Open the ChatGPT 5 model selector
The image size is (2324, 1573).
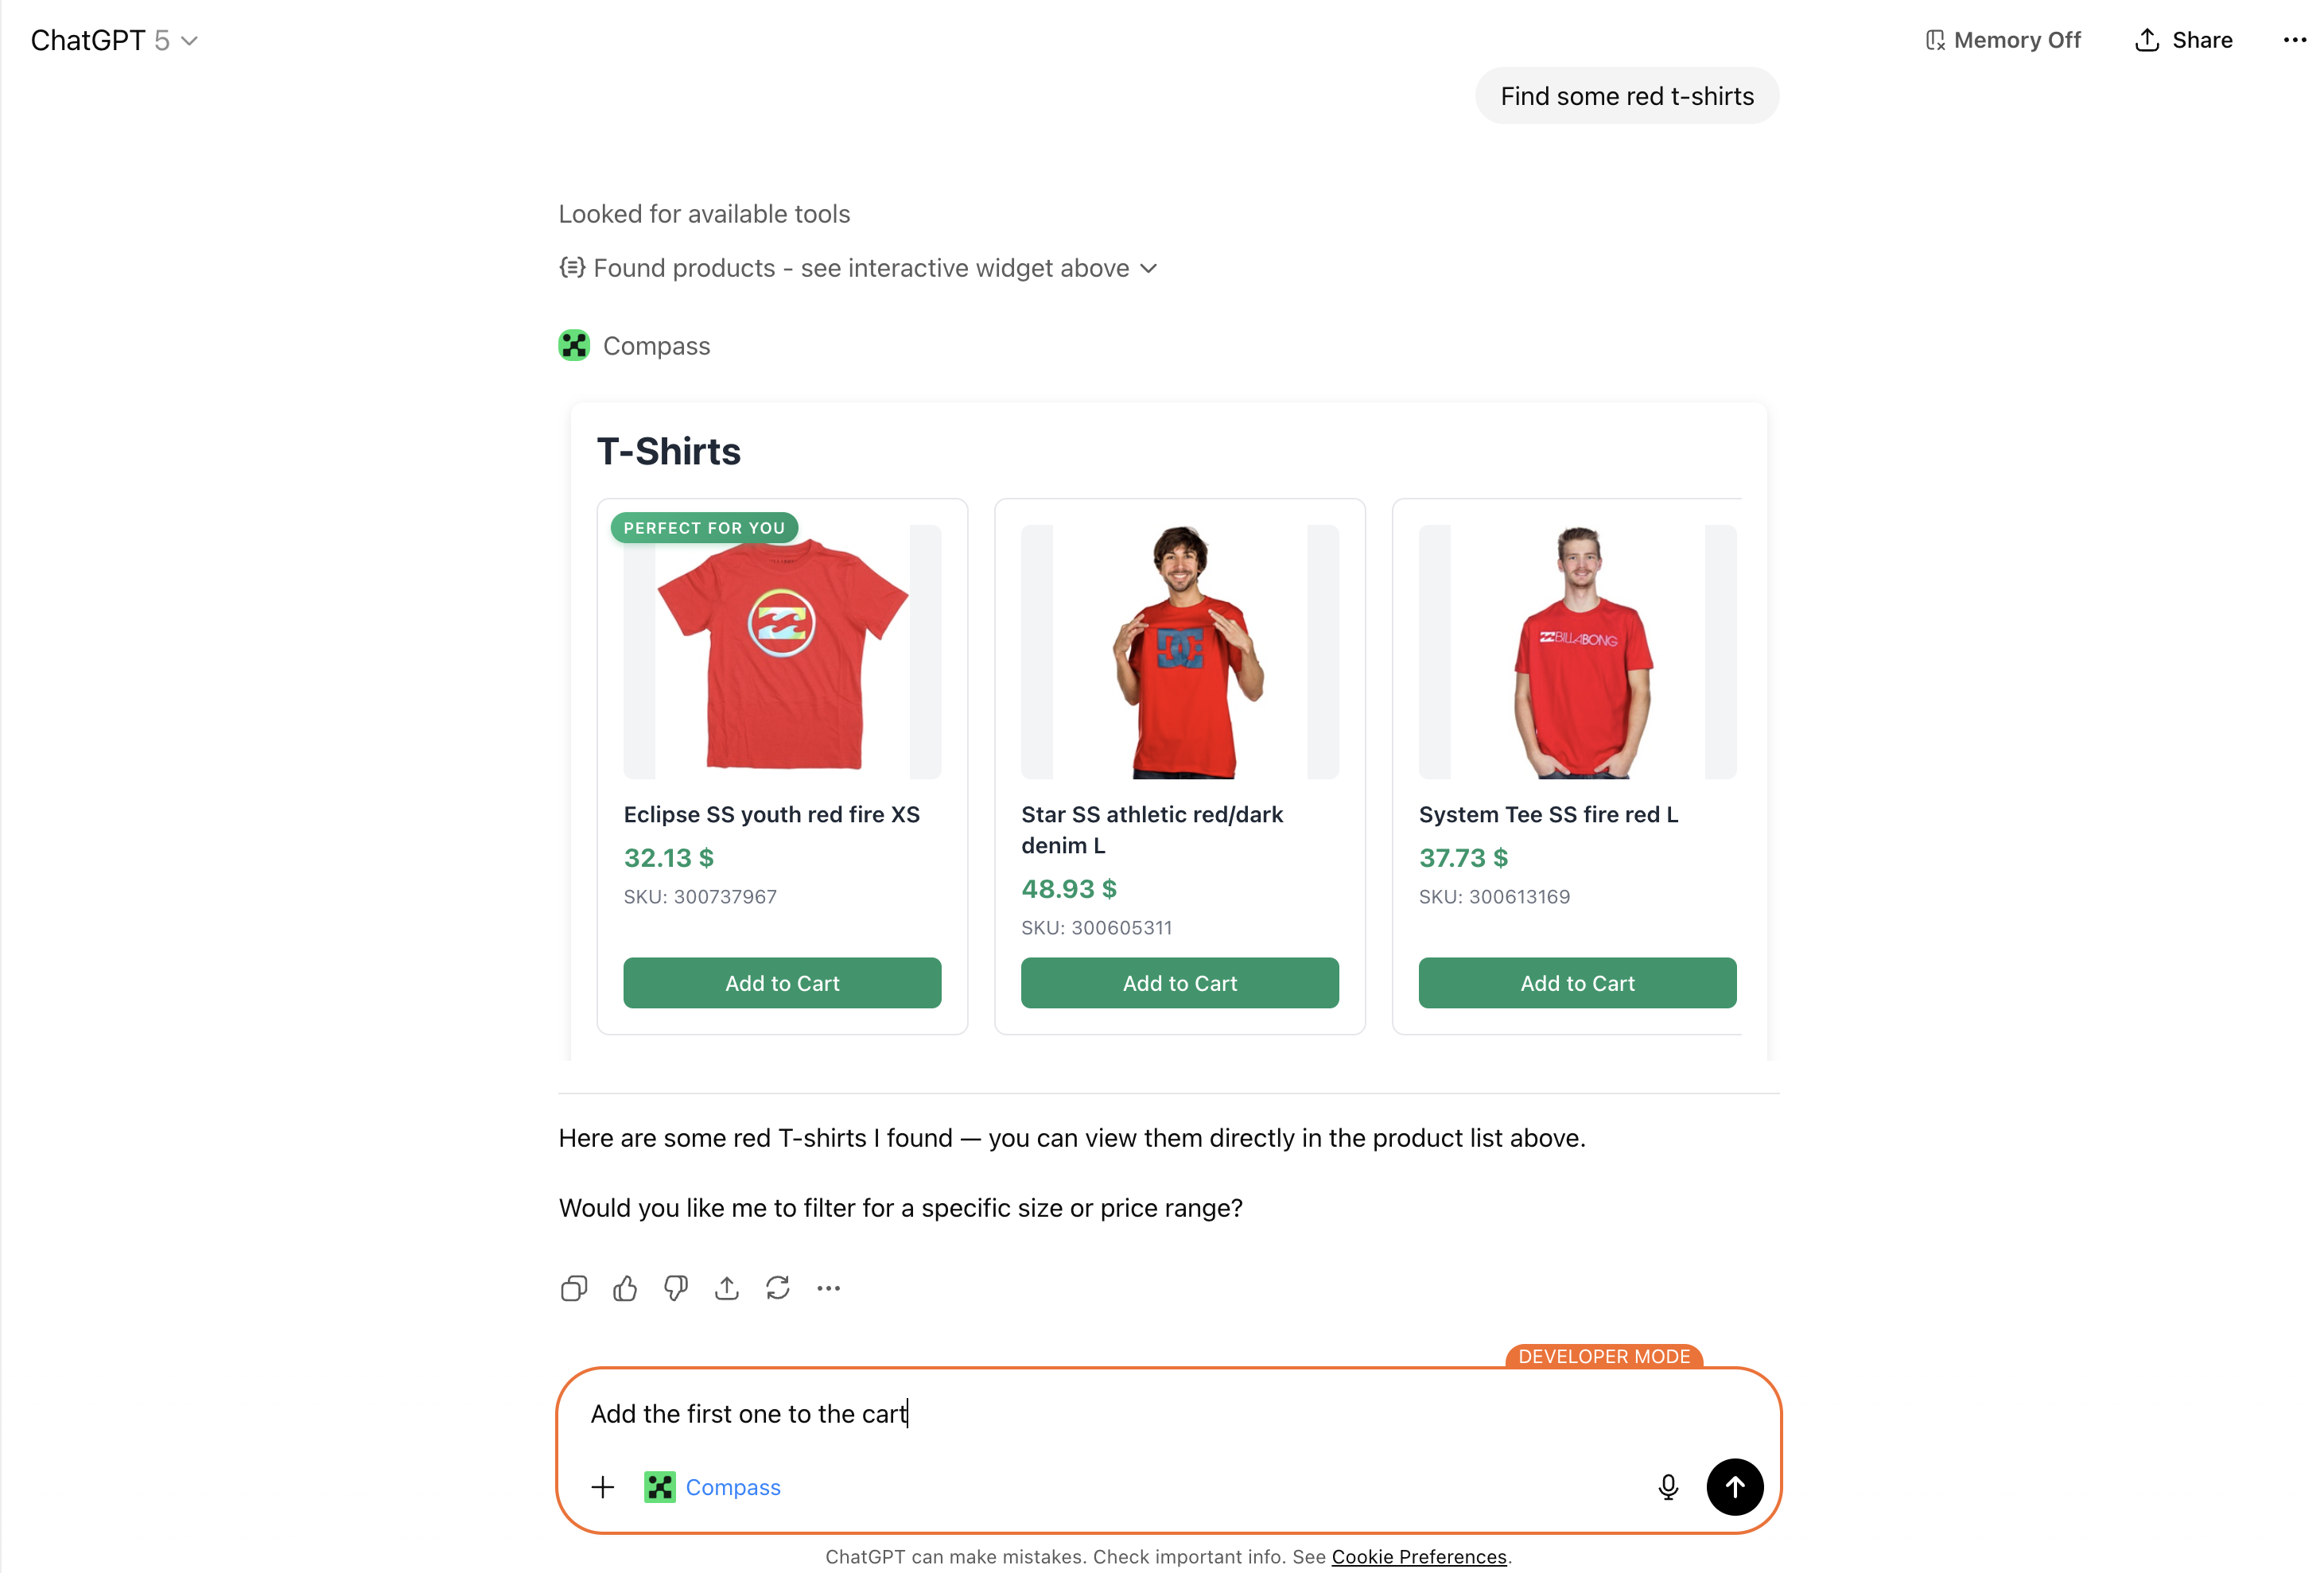(114, 40)
